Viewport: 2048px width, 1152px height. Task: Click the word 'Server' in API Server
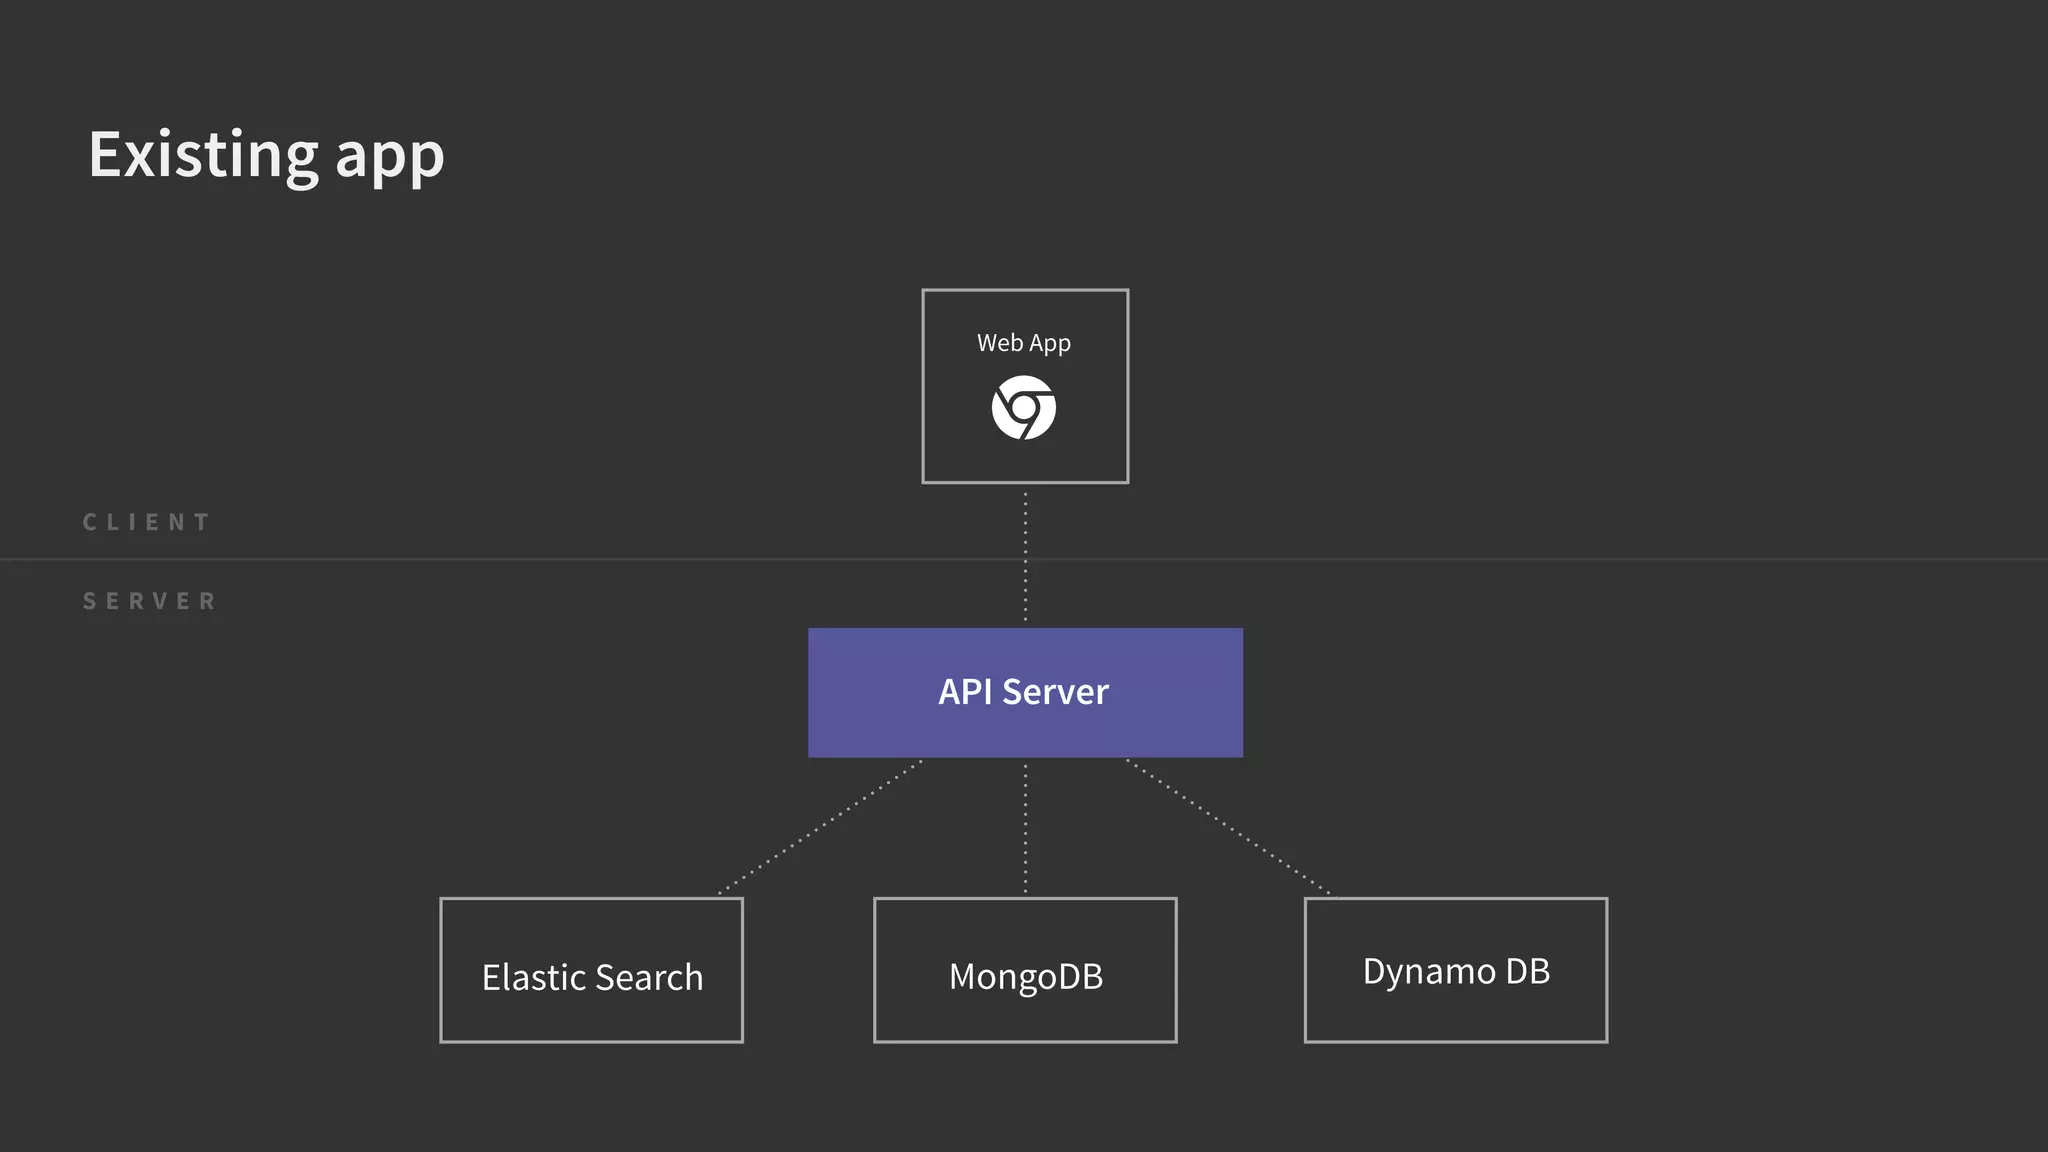click(1056, 692)
